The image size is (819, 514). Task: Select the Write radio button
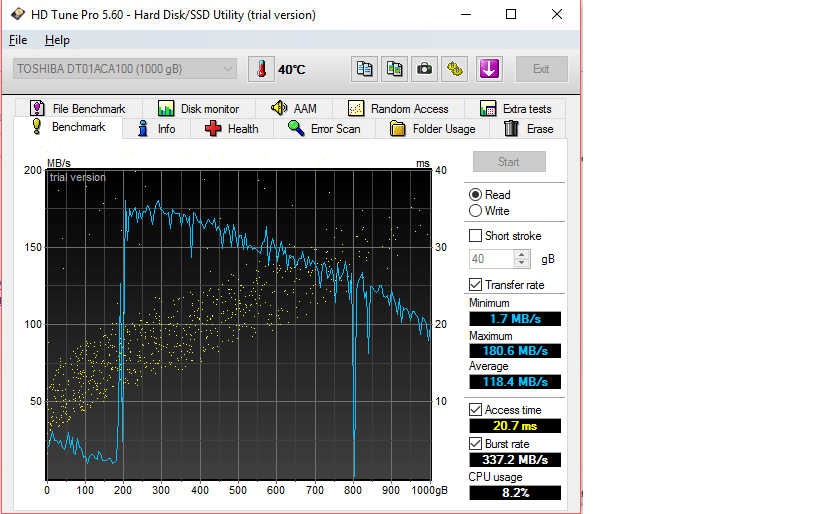(x=475, y=211)
